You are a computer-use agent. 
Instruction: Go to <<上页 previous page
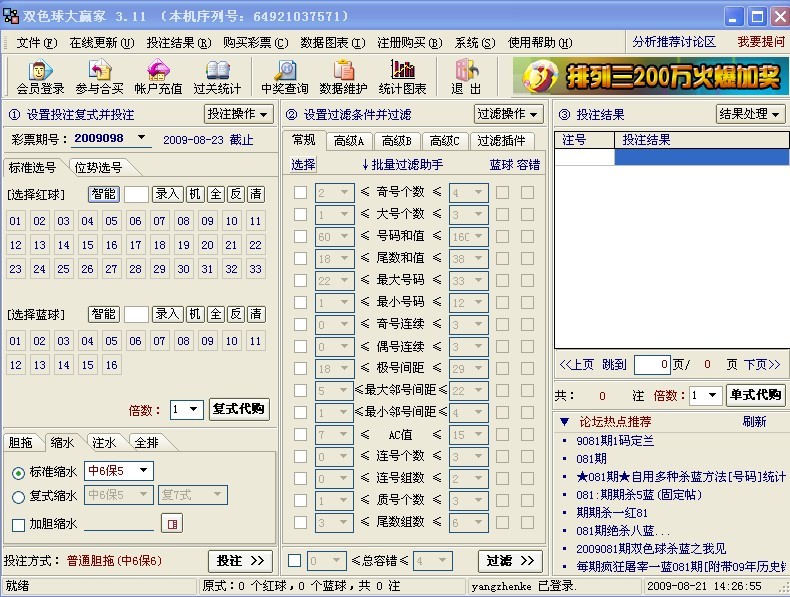576,364
